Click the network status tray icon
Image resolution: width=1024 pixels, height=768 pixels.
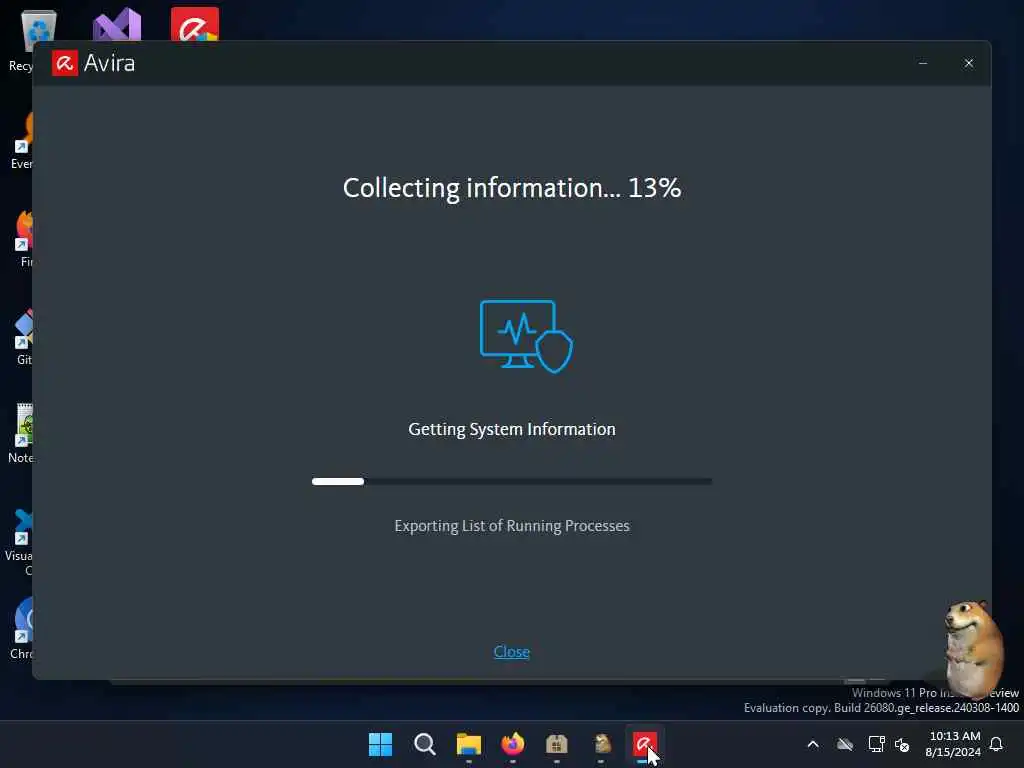pos(876,744)
